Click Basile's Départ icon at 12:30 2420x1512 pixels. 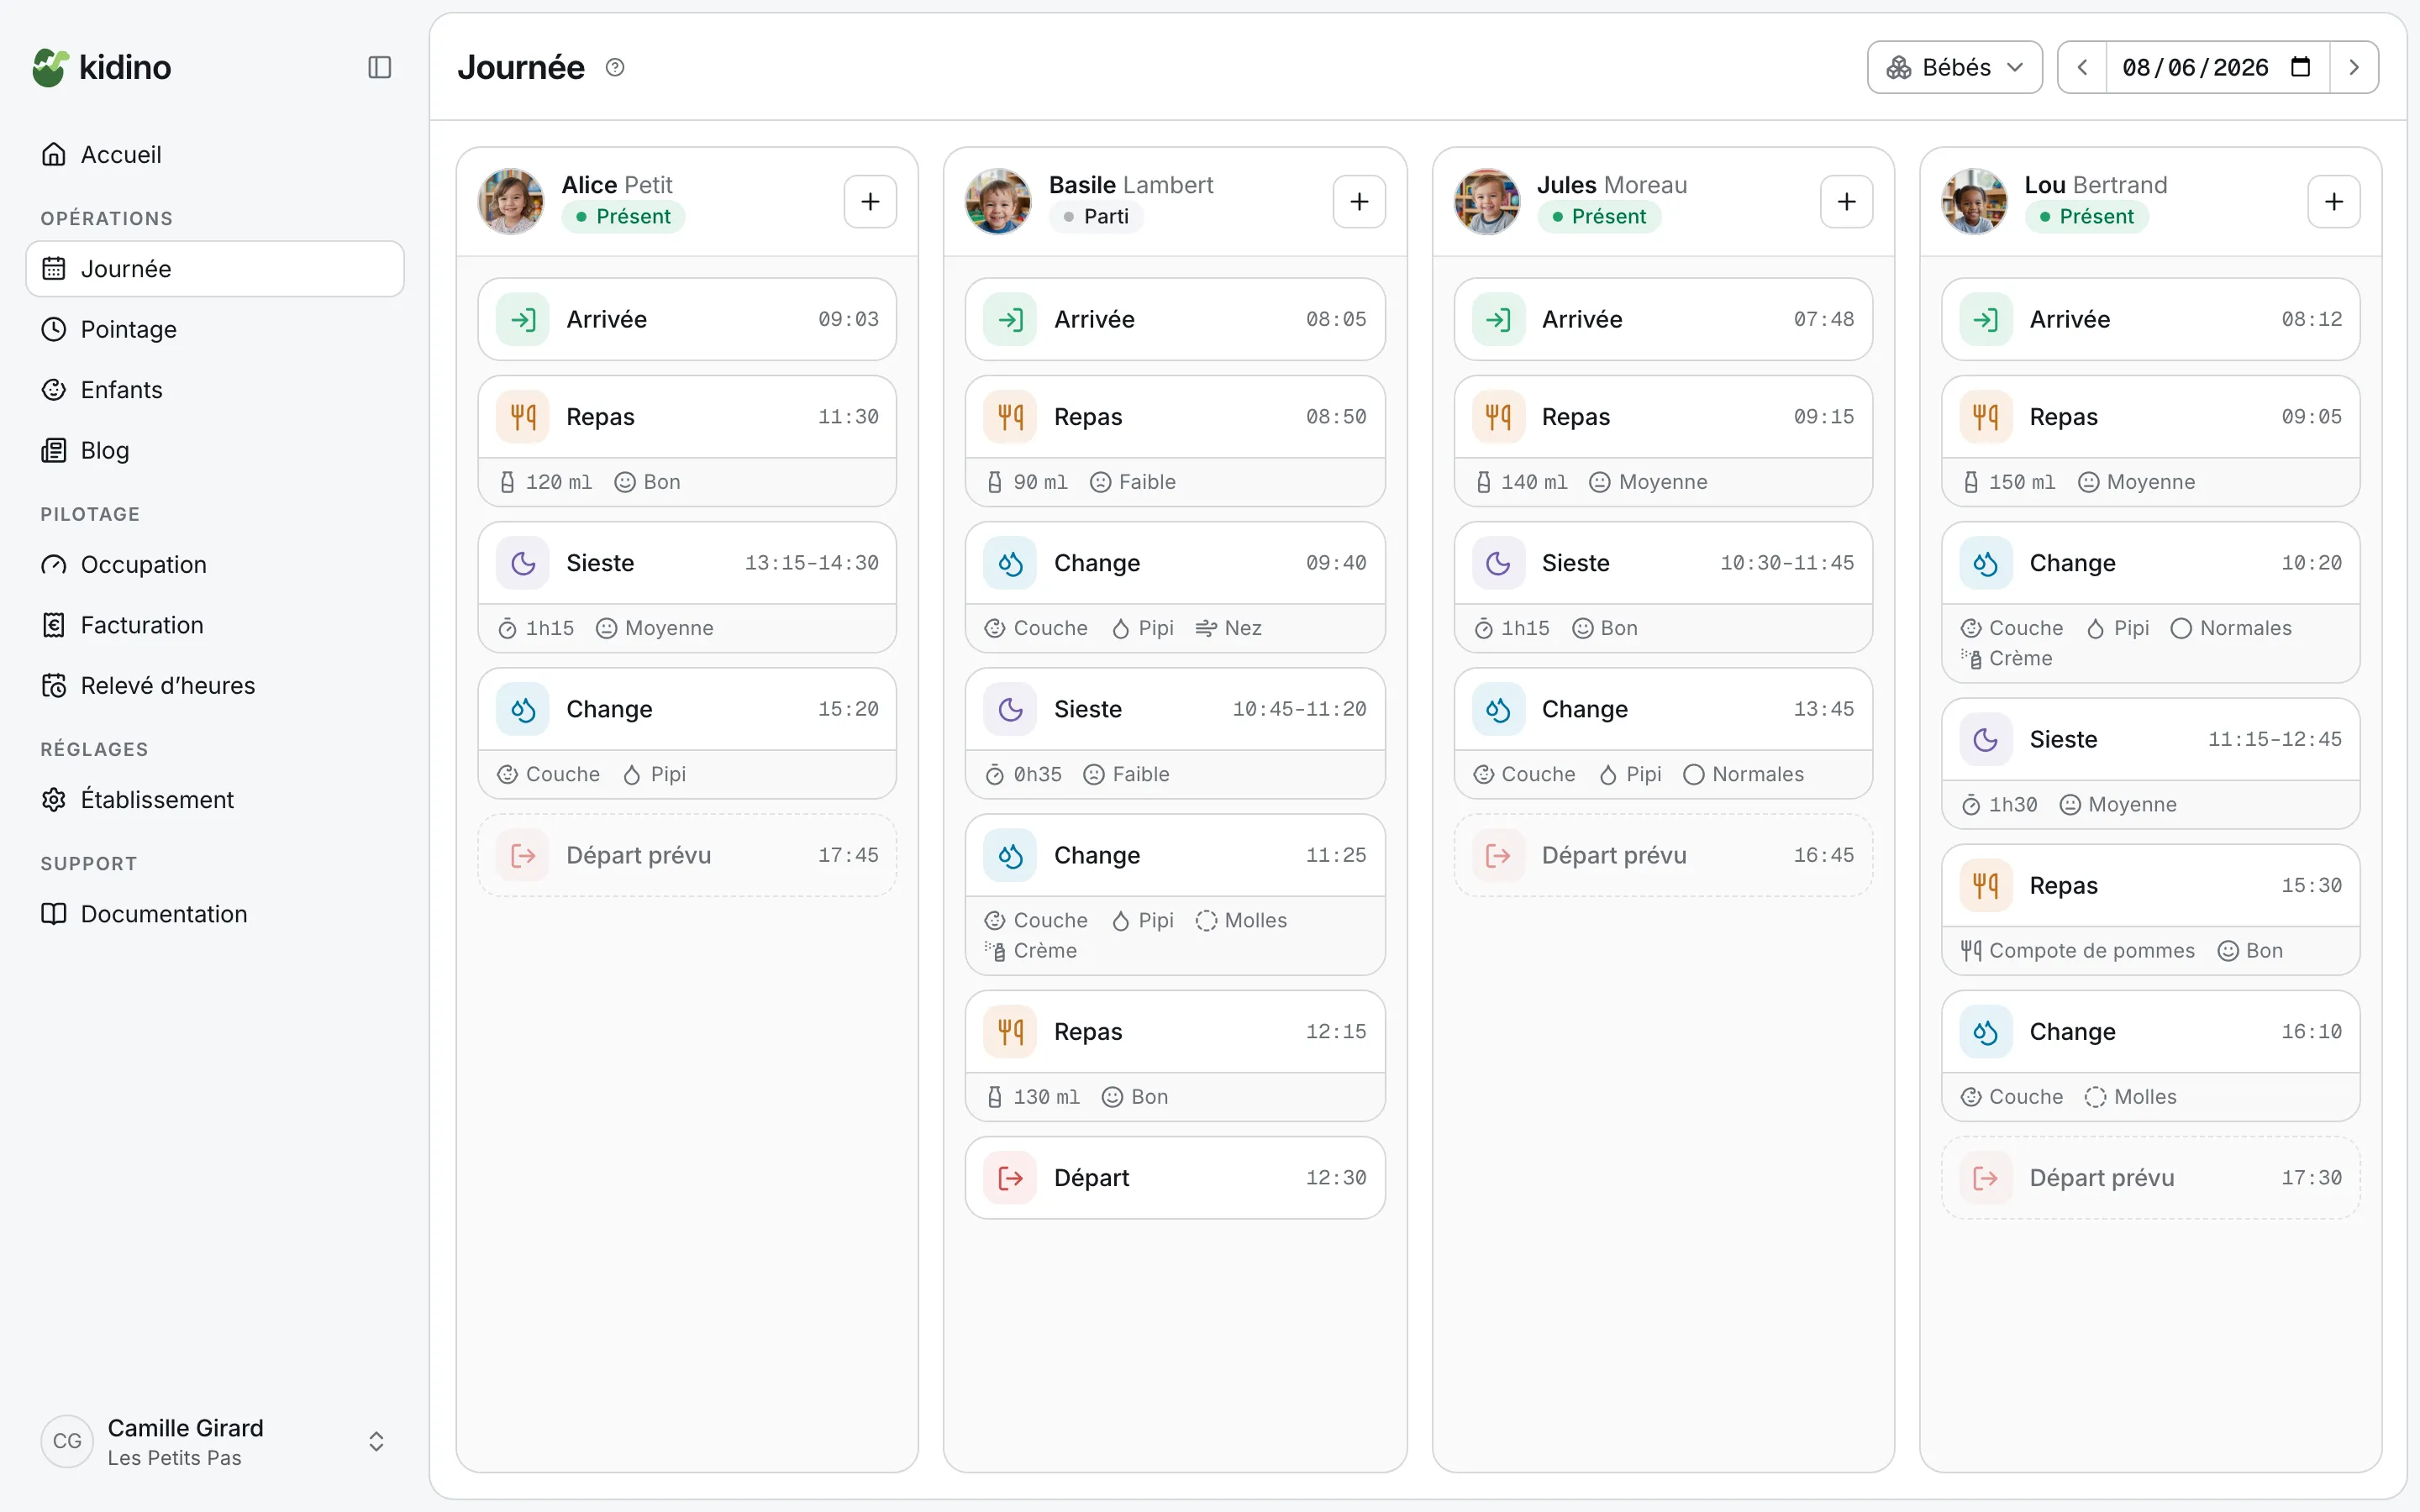tap(1010, 1178)
